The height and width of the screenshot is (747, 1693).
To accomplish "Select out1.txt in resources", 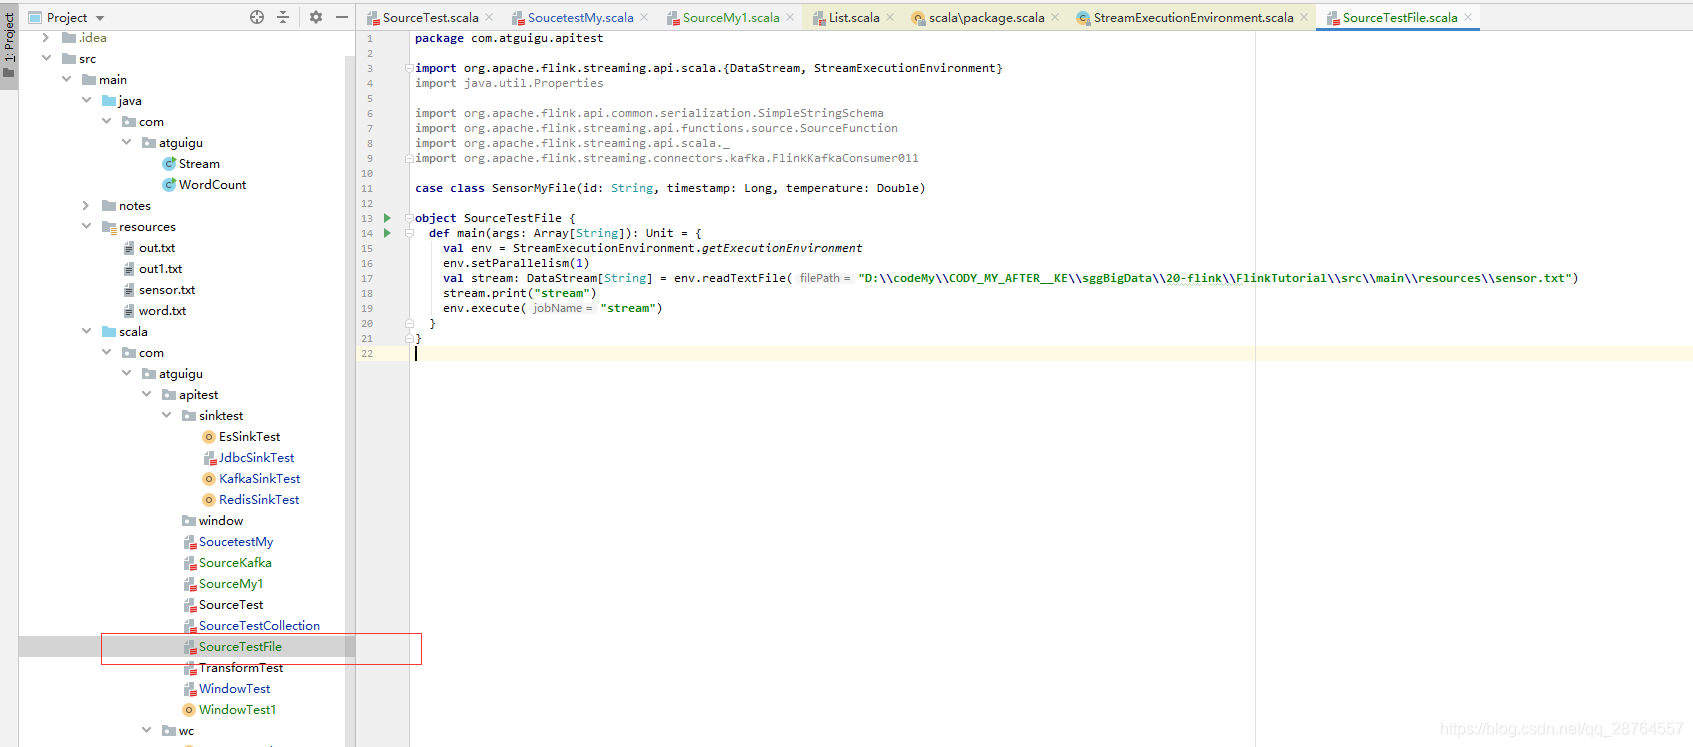I will (x=160, y=269).
